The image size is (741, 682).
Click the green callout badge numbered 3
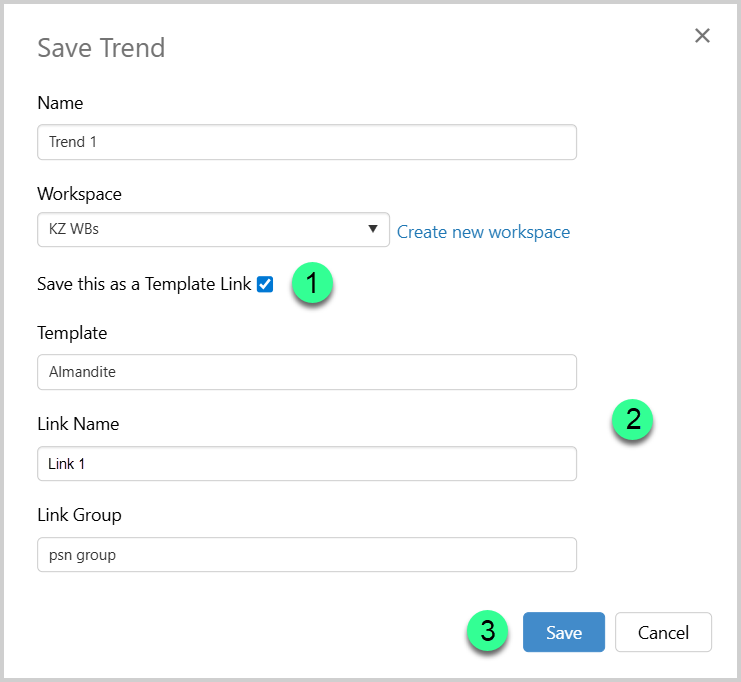point(487,631)
